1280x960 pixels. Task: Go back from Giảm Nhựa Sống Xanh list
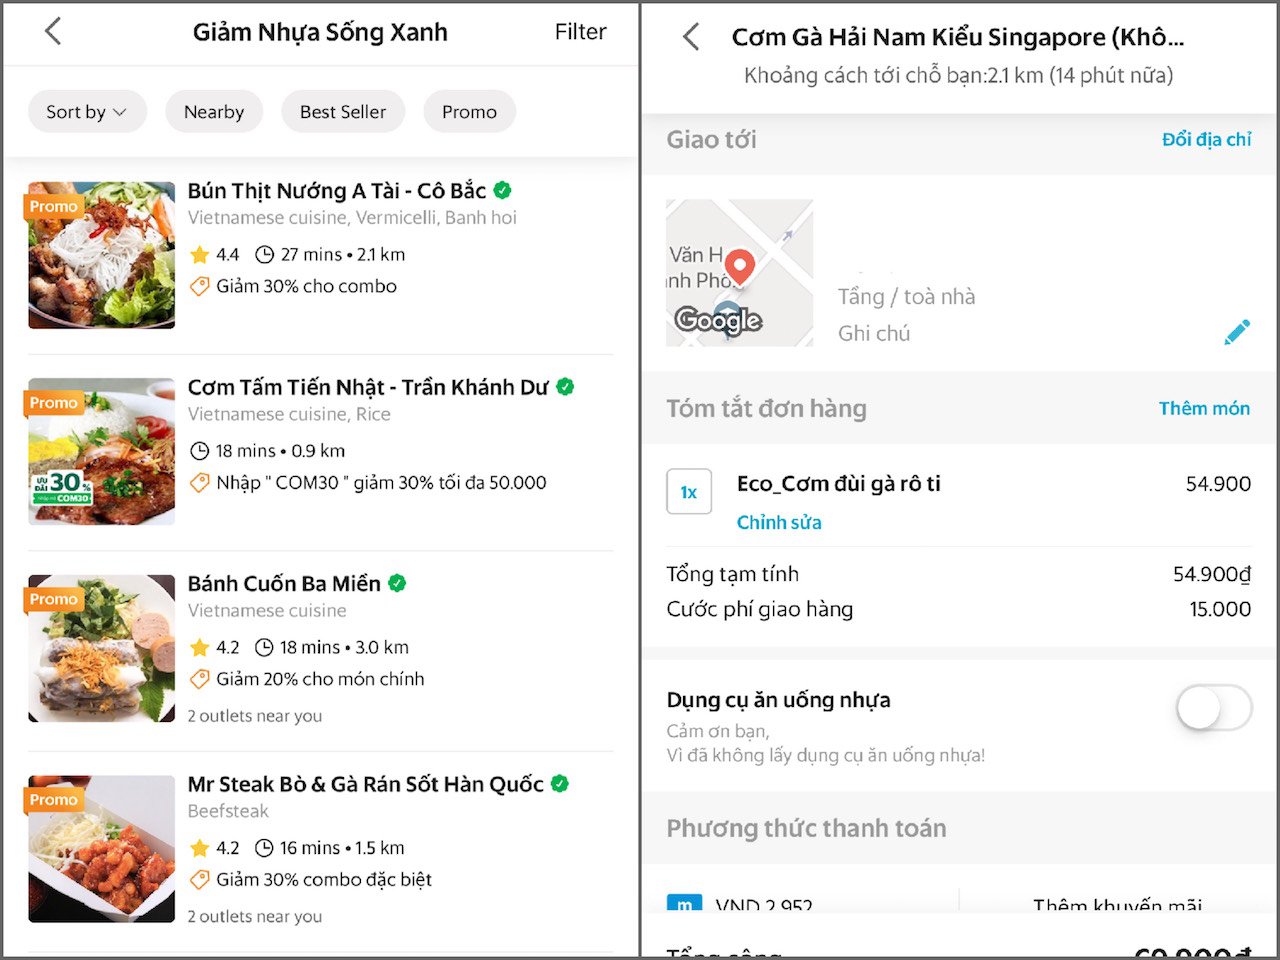(x=53, y=32)
